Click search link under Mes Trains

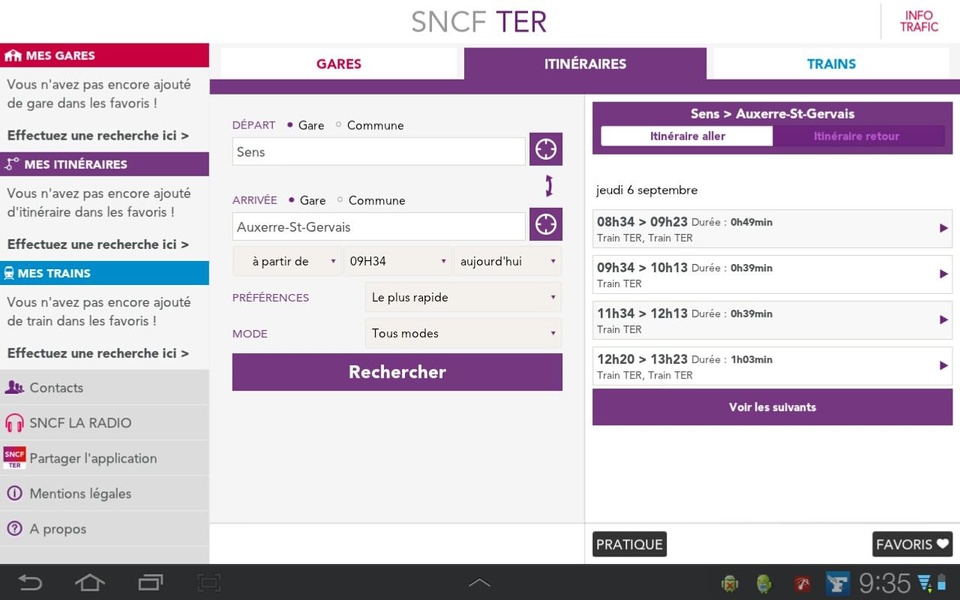pos(98,353)
